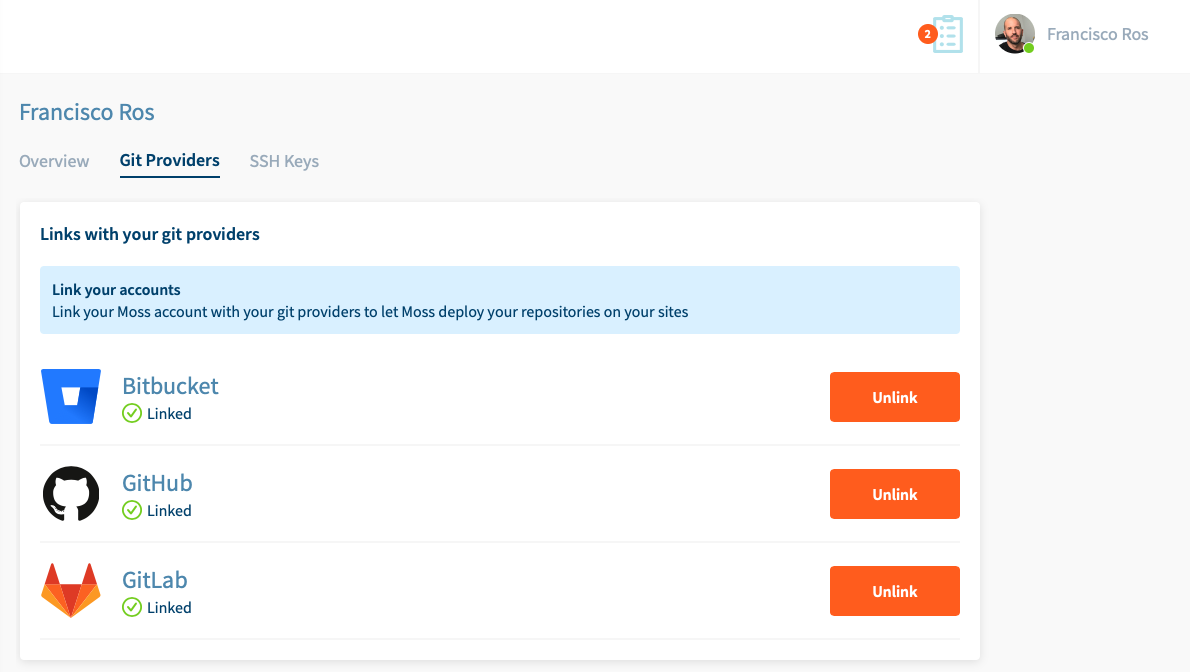Image resolution: width=1190 pixels, height=672 pixels.
Task: Click the GitHub octocat logo
Action: (x=71, y=494)
